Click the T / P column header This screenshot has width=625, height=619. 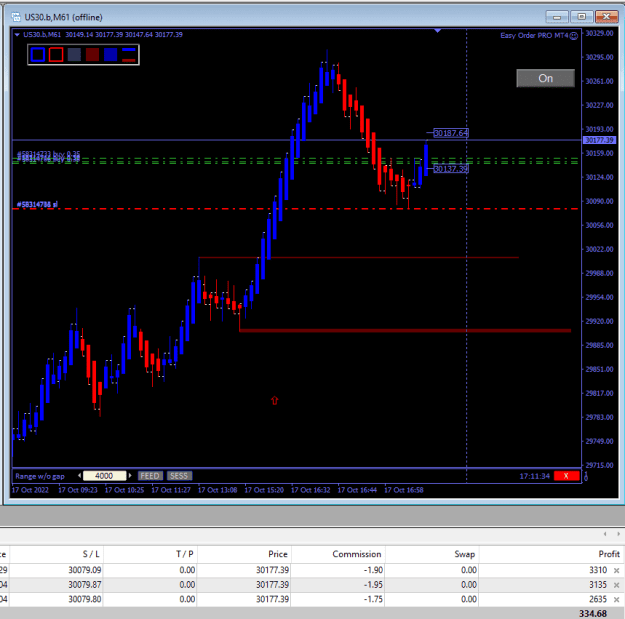coord(185,554)
